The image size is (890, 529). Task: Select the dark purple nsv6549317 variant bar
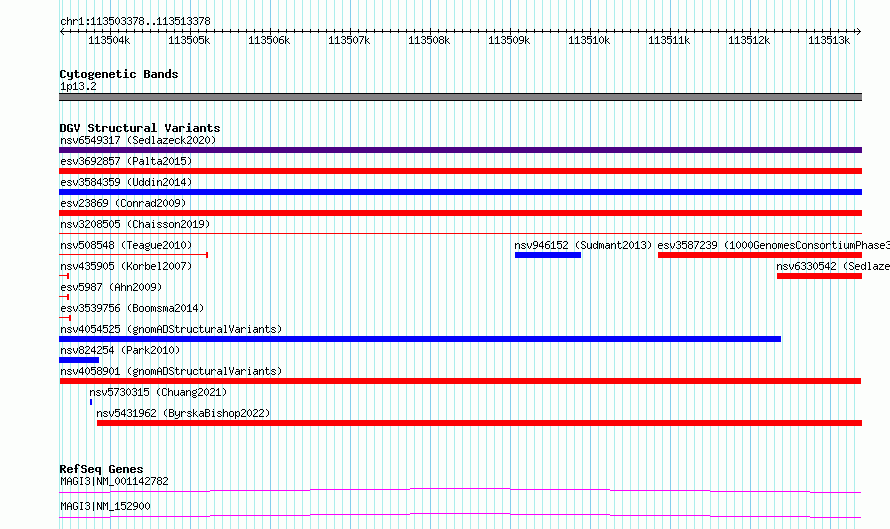tap(460, 150)
